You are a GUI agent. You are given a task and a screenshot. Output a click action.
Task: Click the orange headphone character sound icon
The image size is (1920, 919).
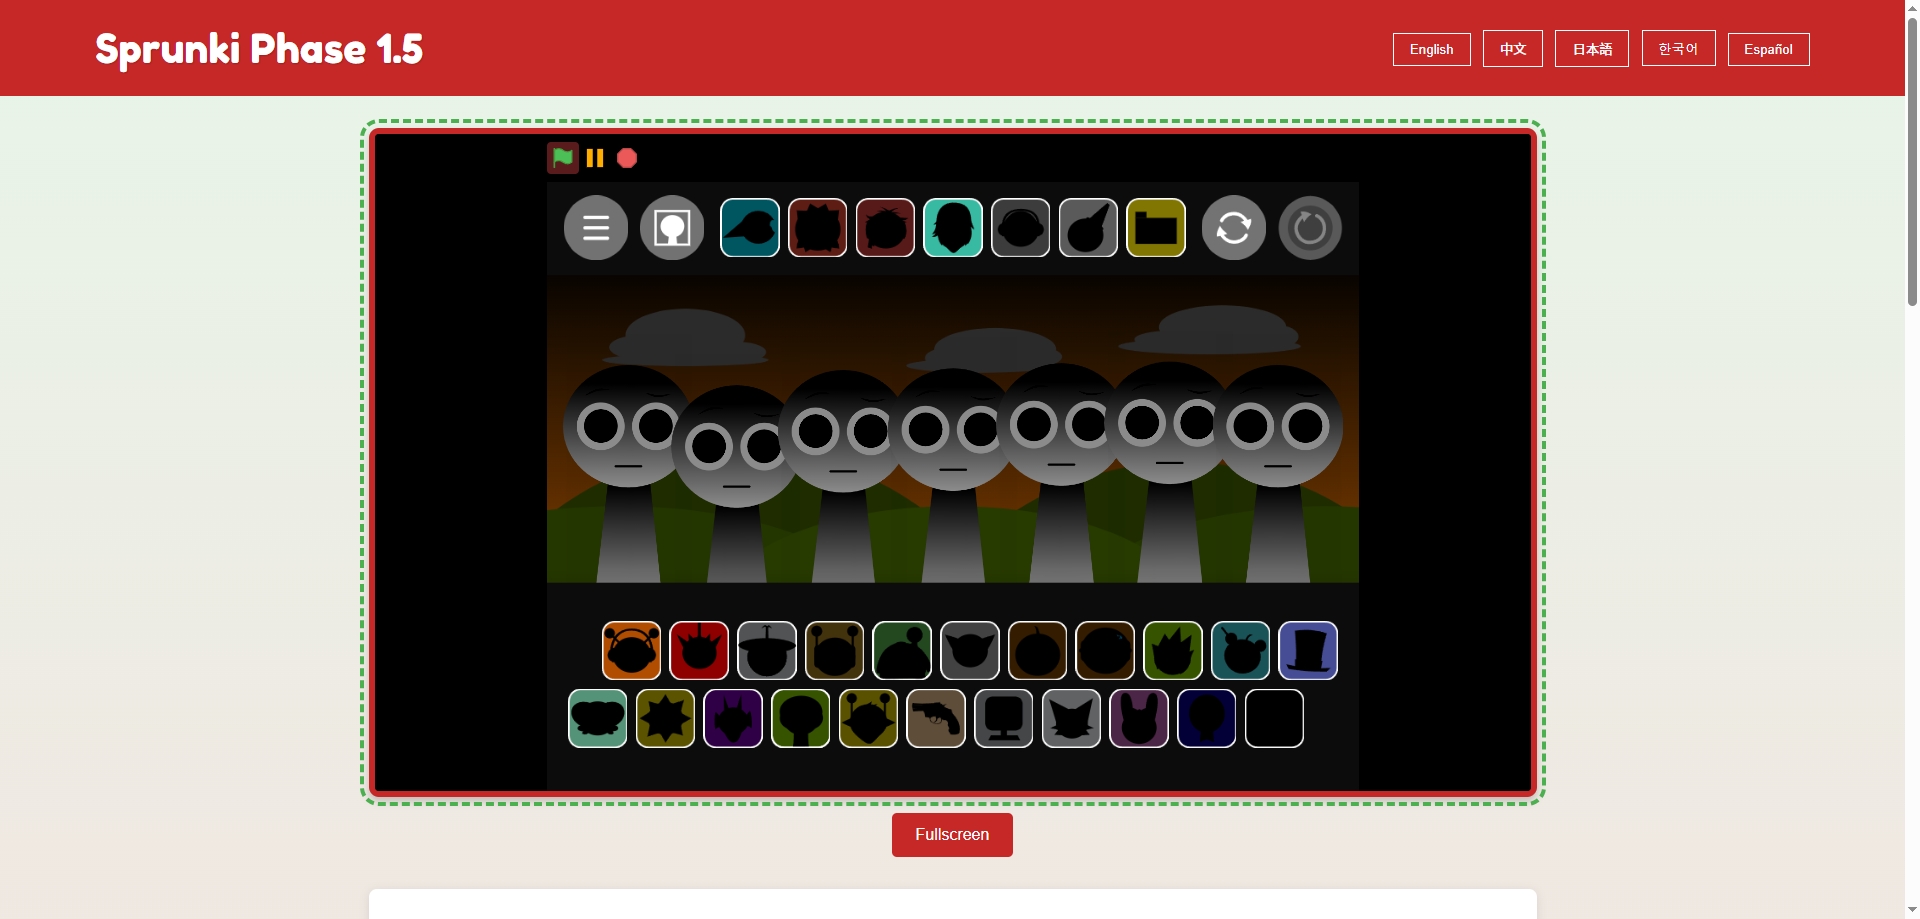tap(631, 650)
